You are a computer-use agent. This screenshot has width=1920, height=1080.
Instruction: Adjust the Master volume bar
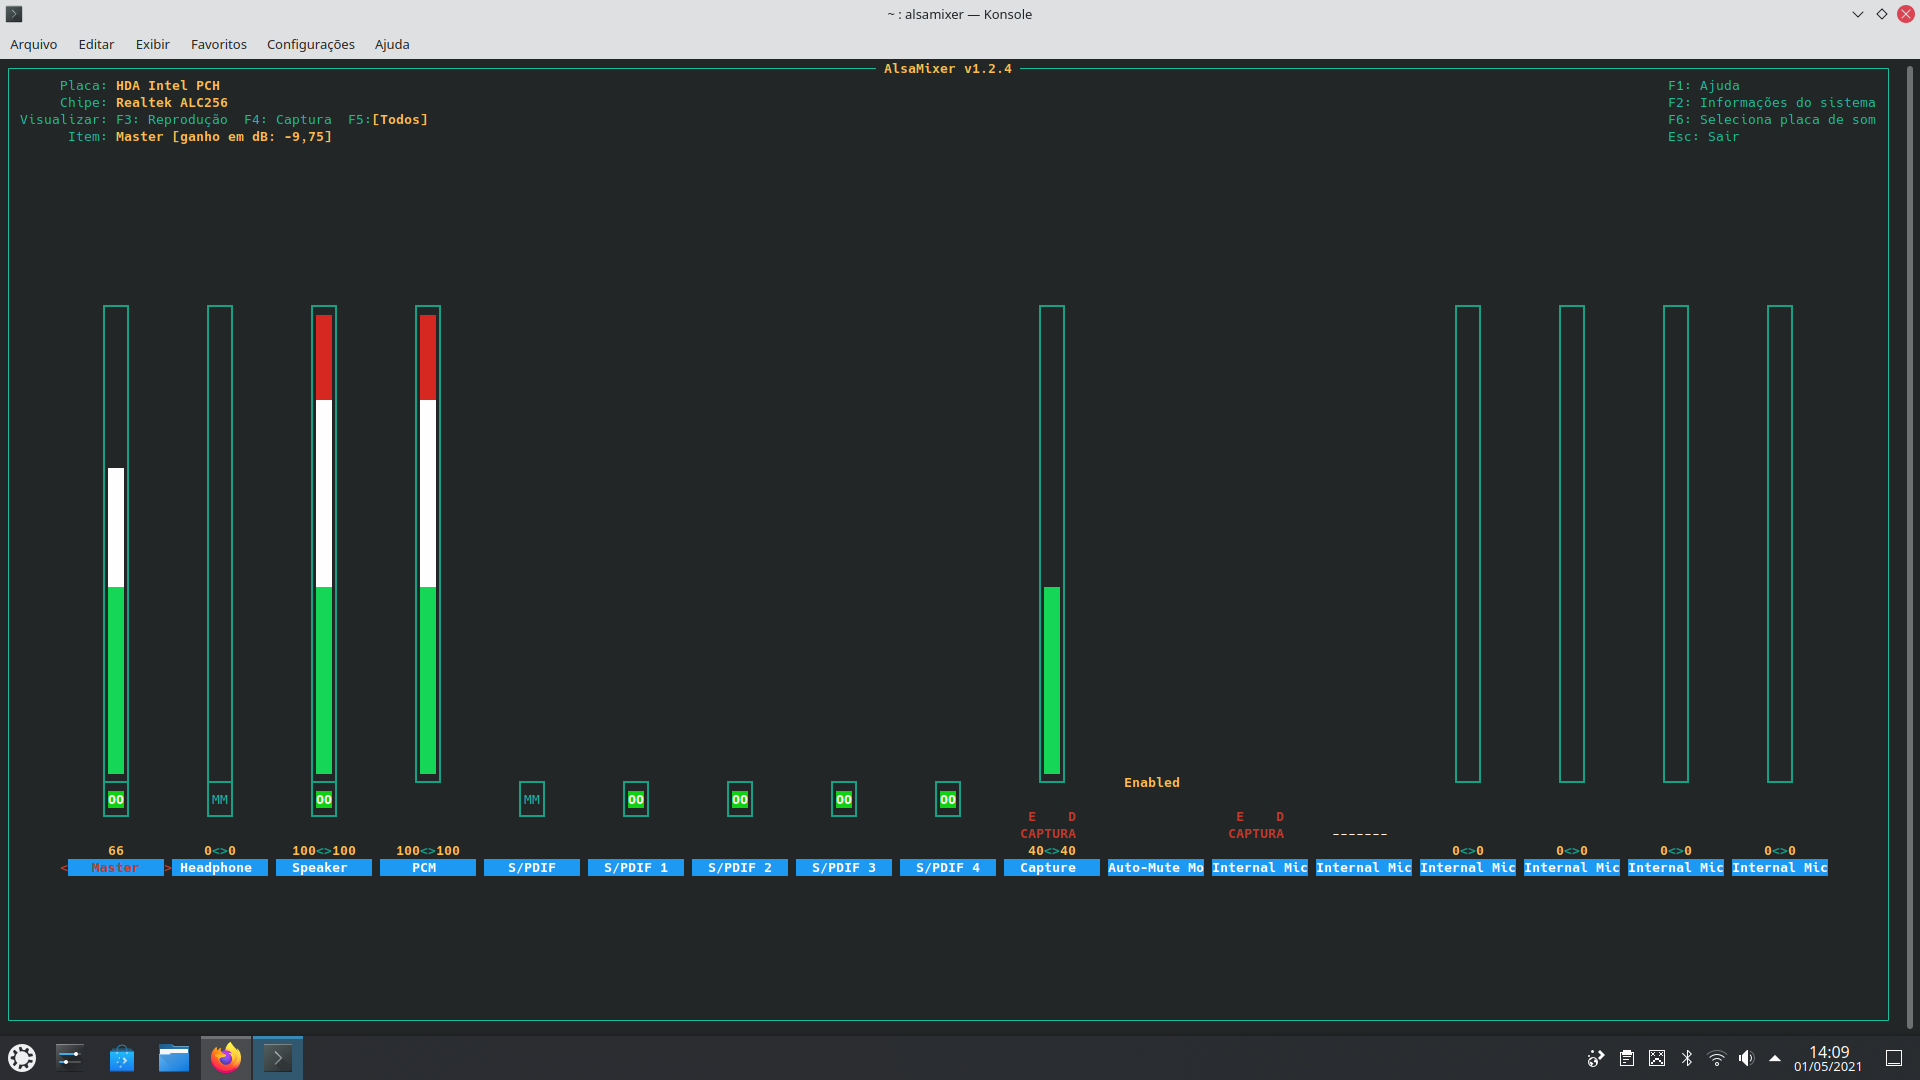116,543
